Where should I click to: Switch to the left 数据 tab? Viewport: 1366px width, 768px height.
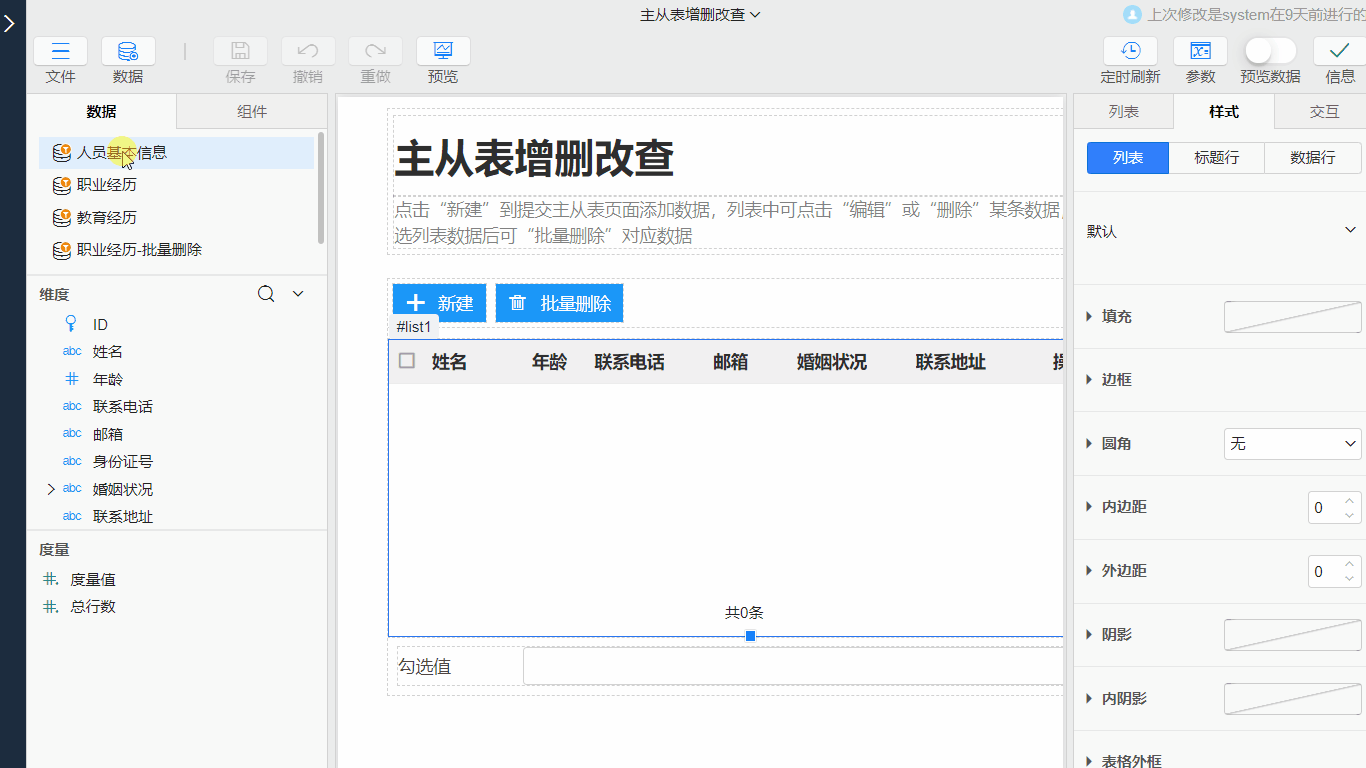pos(101,112)
